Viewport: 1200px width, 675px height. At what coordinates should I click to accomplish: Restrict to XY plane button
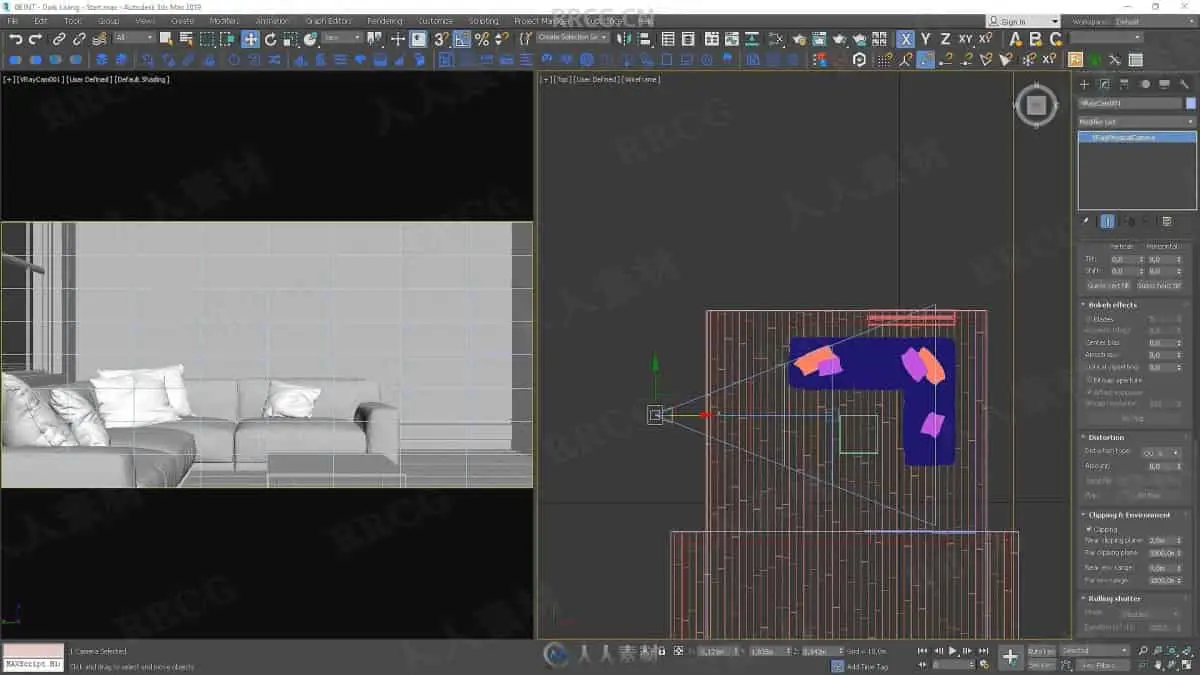coord(966,39)
